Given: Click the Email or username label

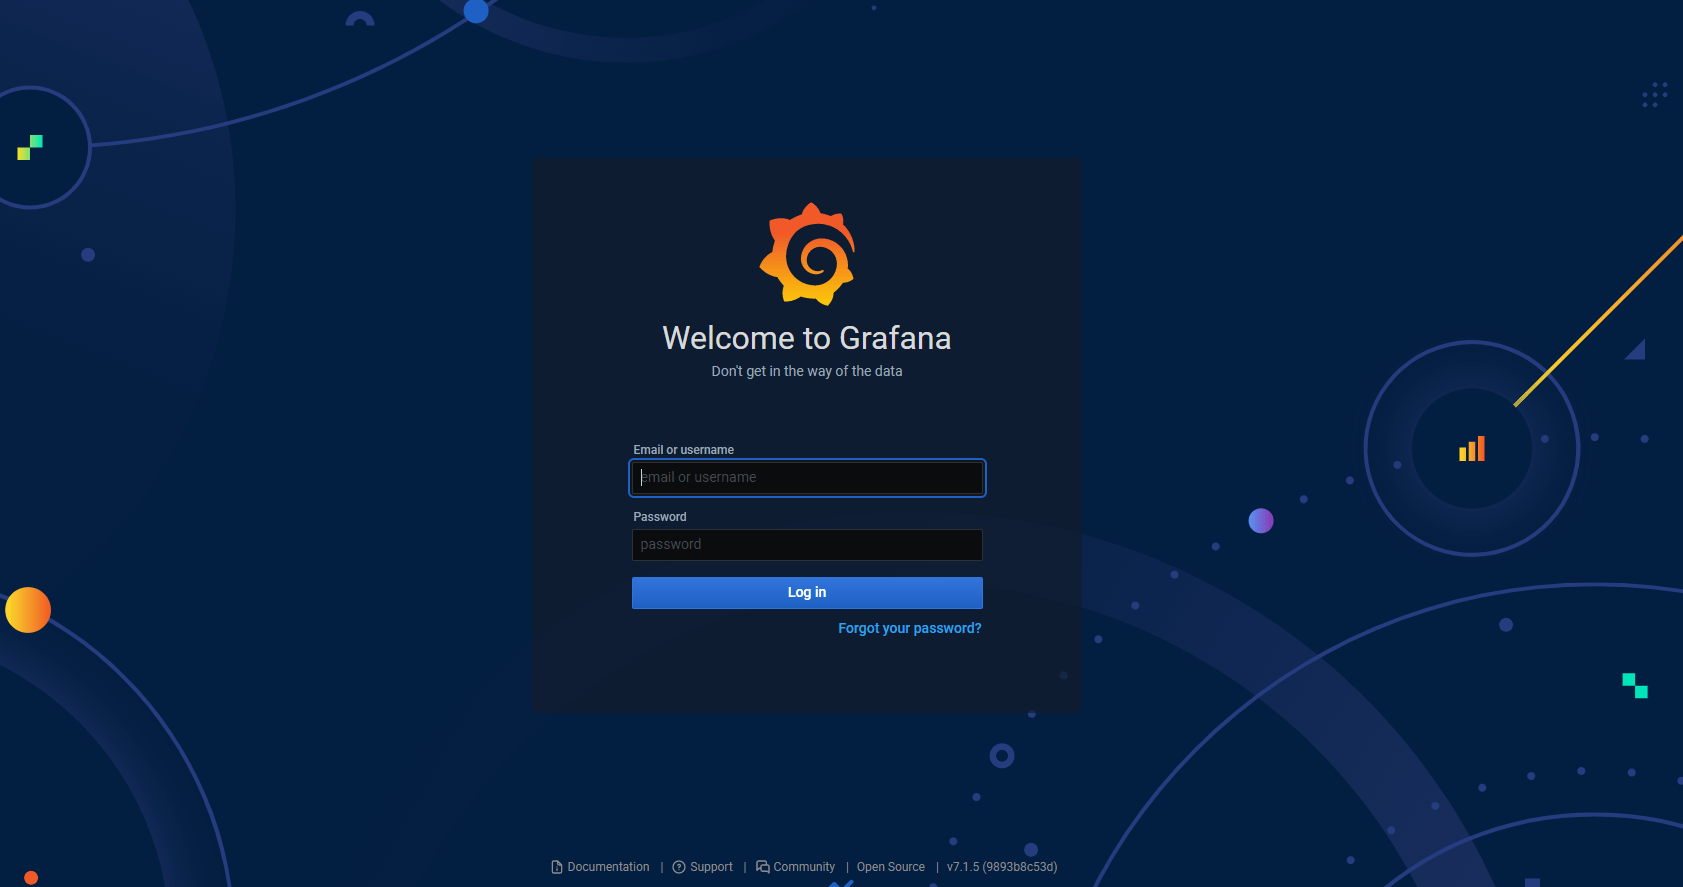Looking at the screenshot, I should (x=684, y=450).
